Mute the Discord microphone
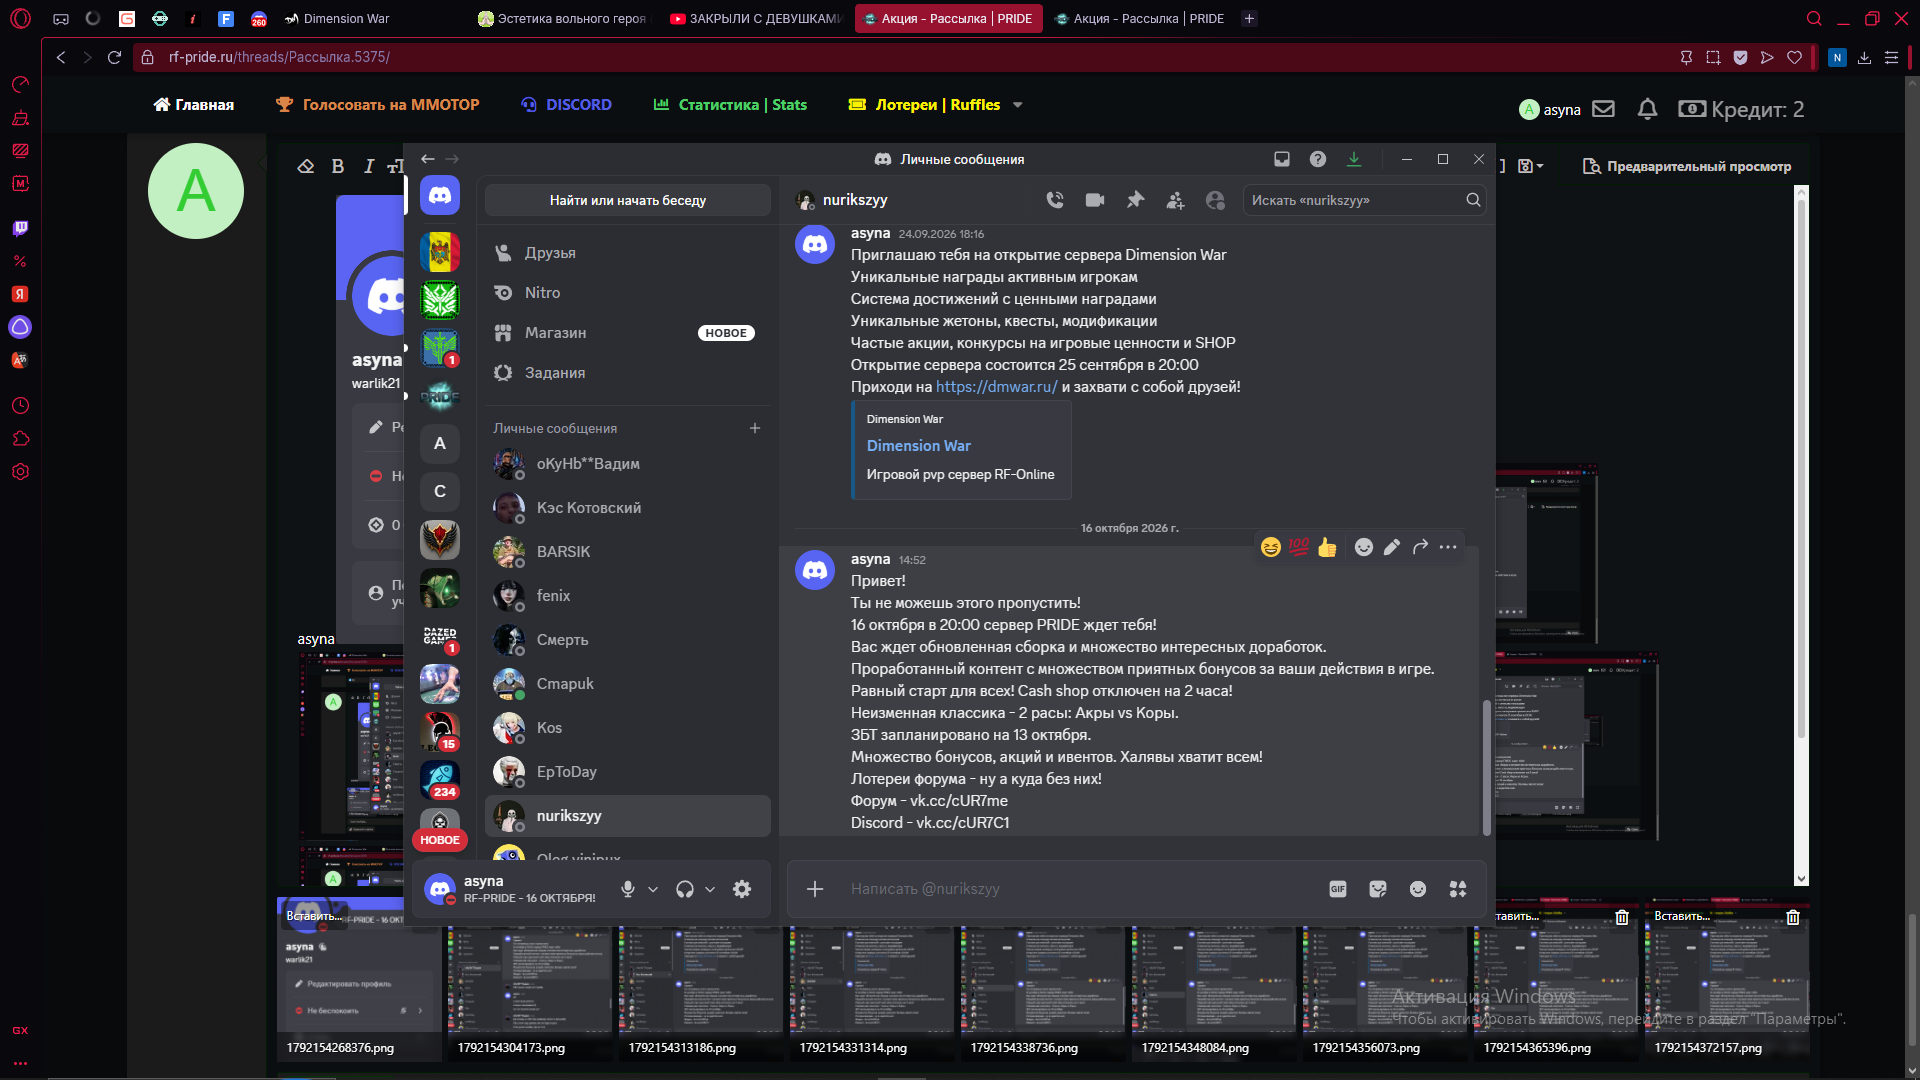Screen dimensions: 1920x1080 pos(628,889)
